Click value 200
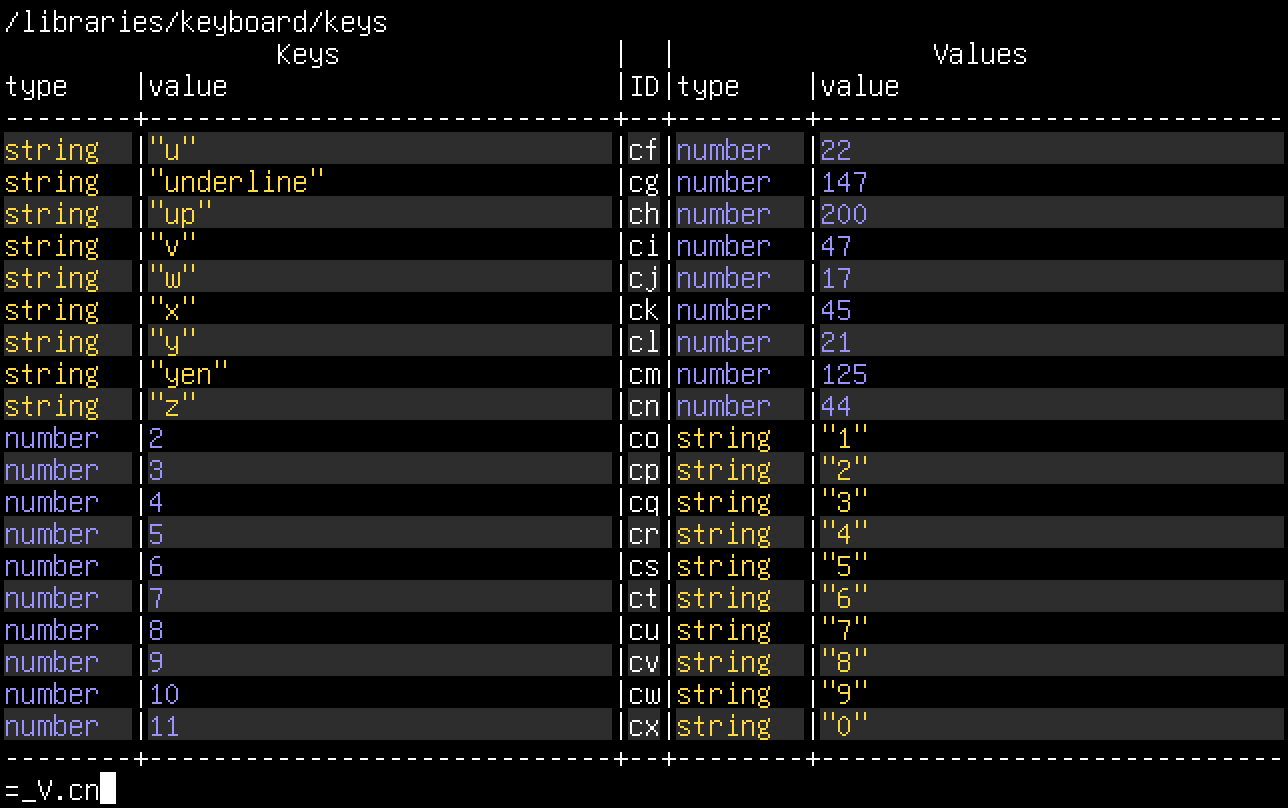The height and width of the screenshot is (808, 1288). click(844, 214)
